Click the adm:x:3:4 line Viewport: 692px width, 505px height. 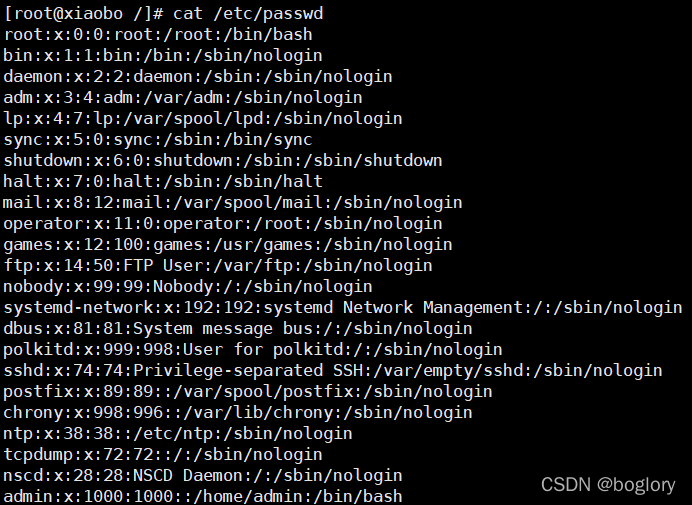(x=183, y=98)
